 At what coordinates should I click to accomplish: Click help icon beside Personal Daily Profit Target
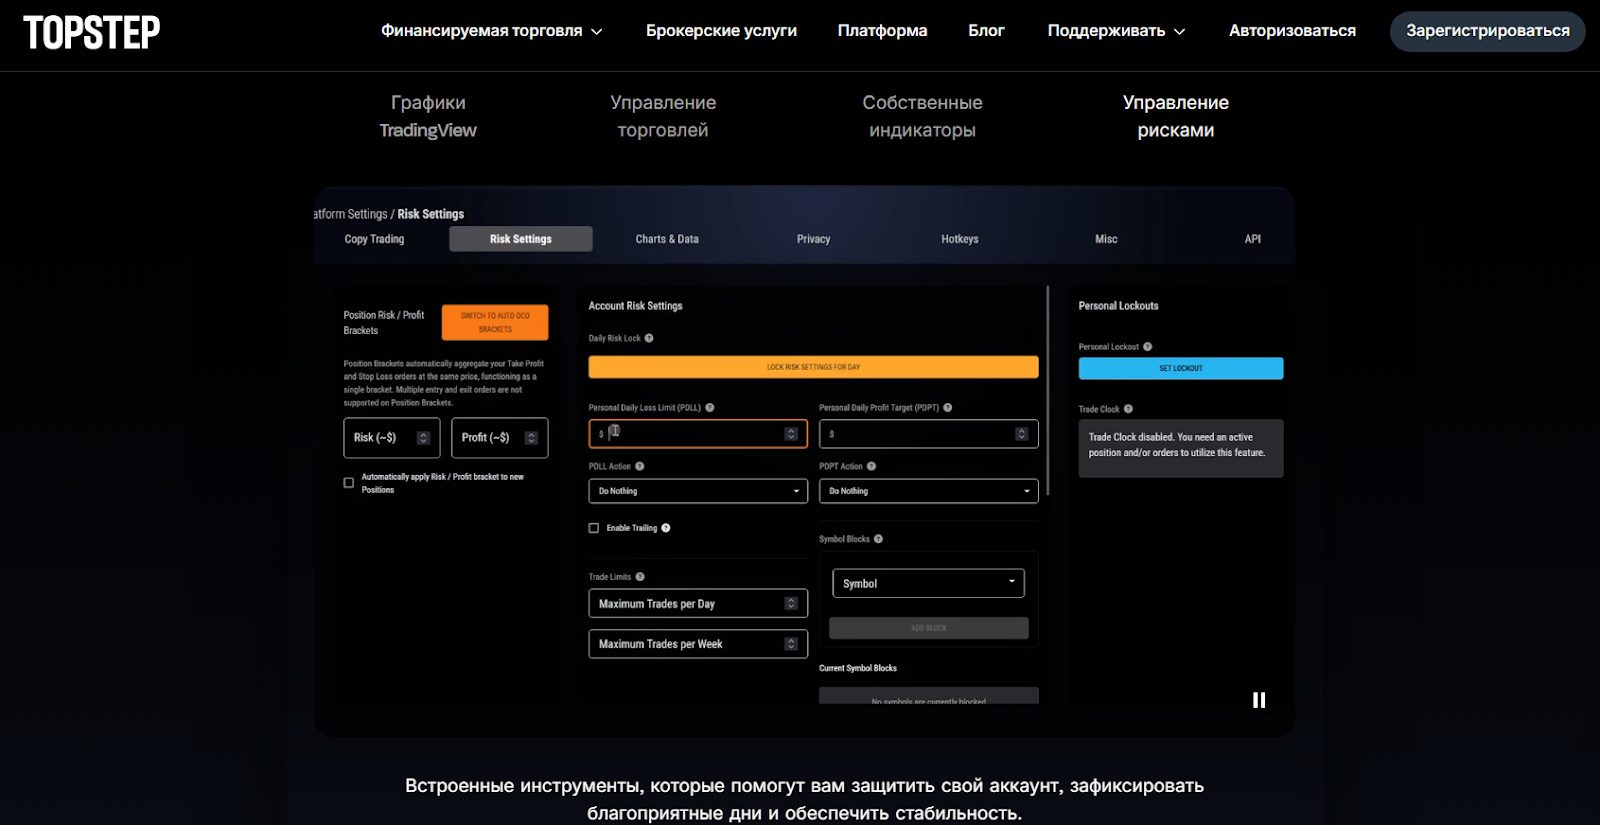948,408
